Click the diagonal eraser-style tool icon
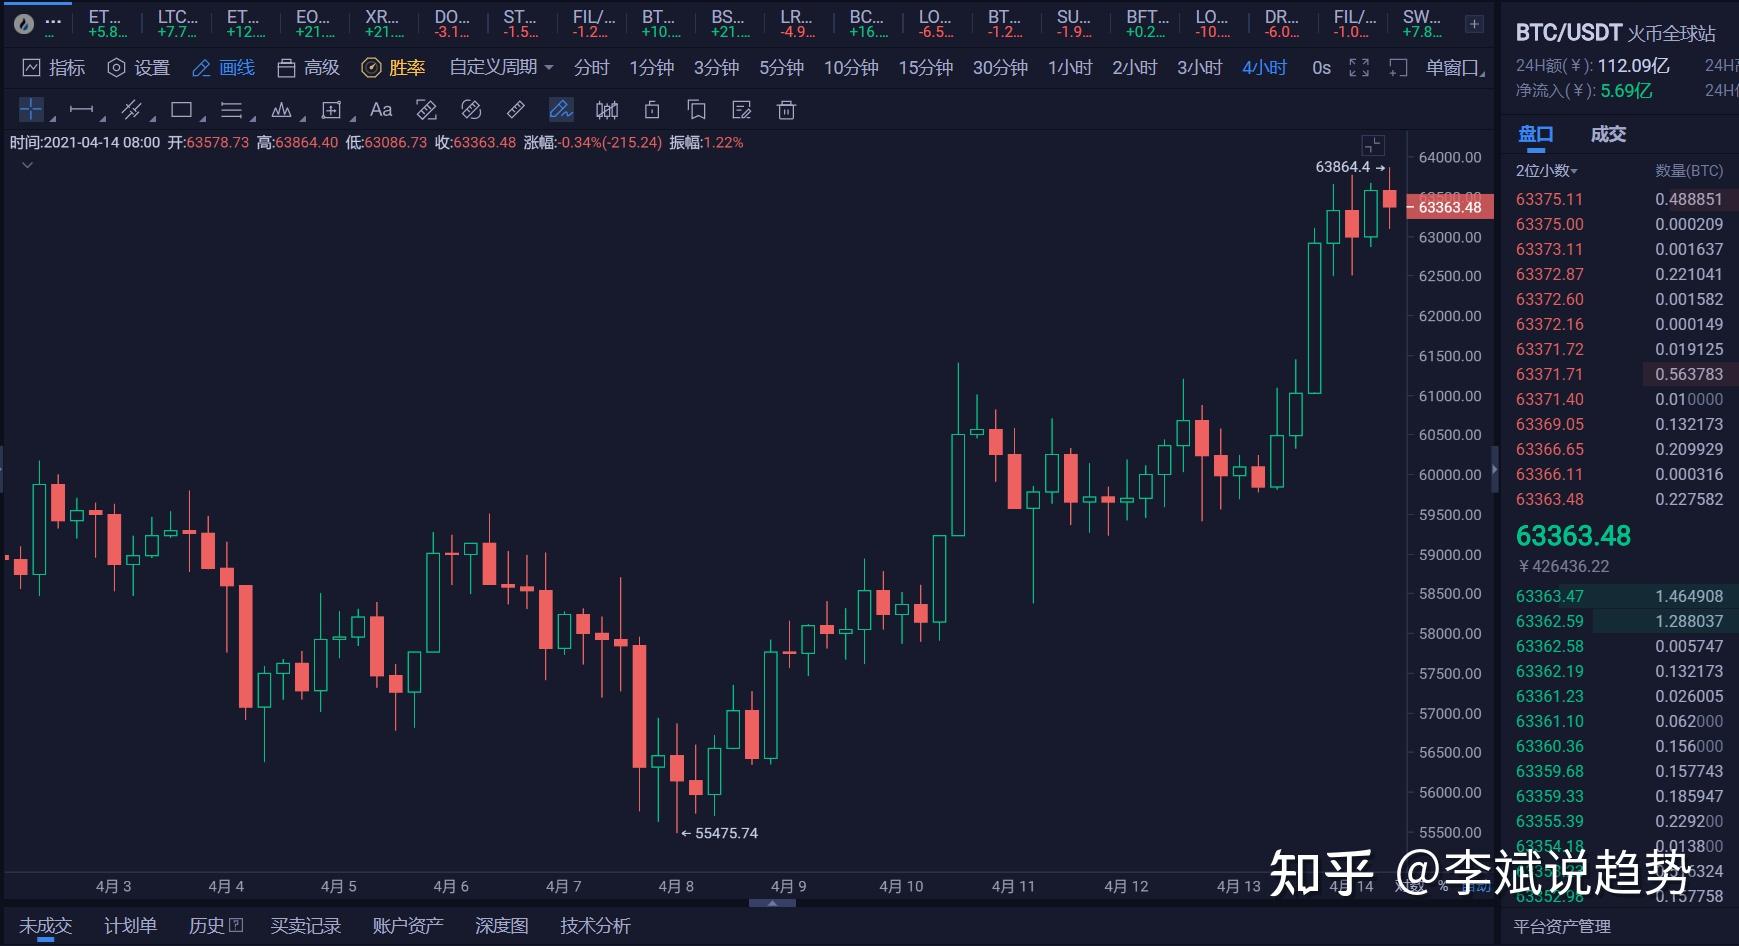Image resolution: width=1739 pixels, height=946 pixels. tap(471, 109)
